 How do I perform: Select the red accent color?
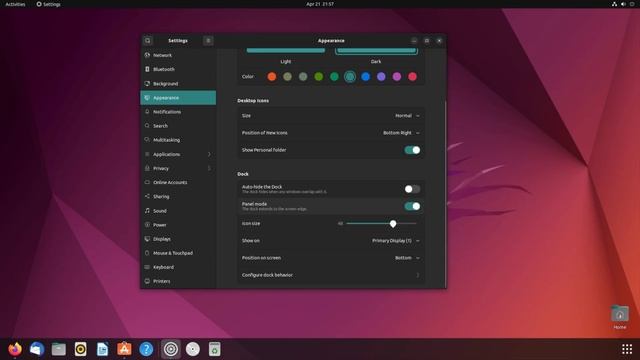[x=413, y=77]
